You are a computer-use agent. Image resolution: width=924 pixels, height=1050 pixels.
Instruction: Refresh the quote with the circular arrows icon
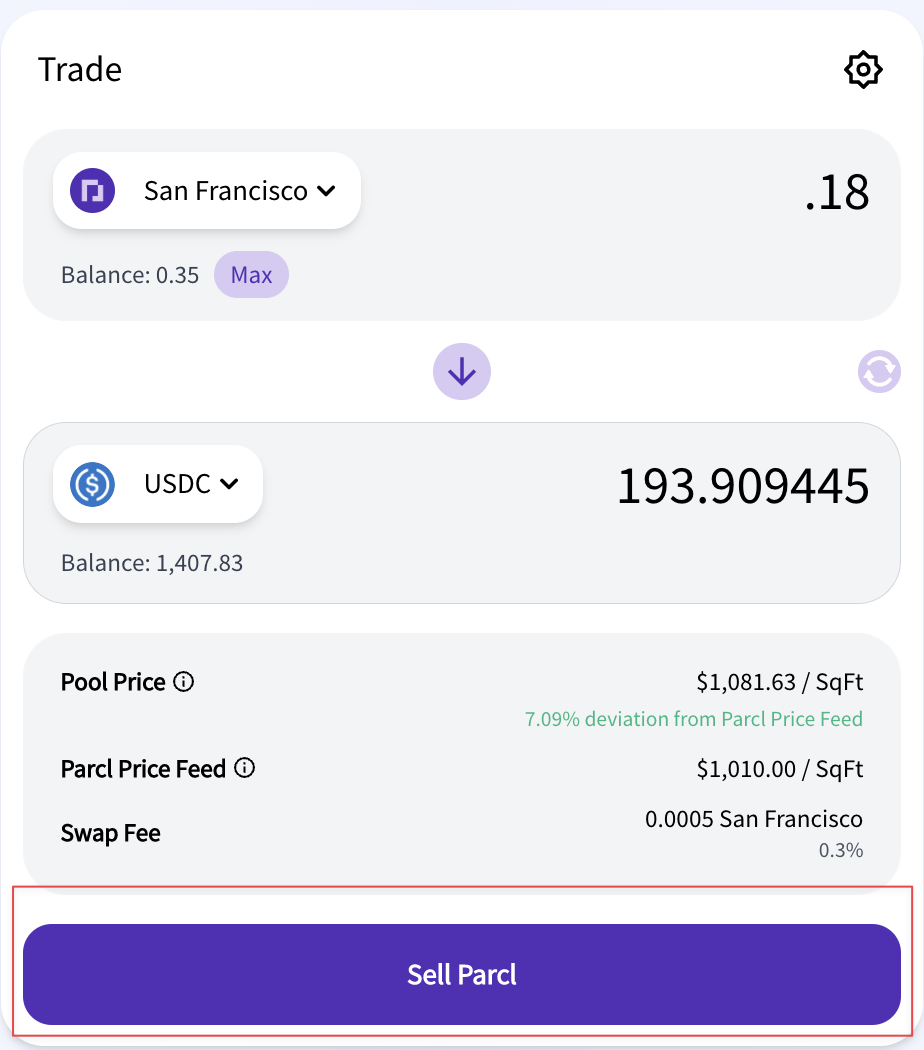pos(879,372)
